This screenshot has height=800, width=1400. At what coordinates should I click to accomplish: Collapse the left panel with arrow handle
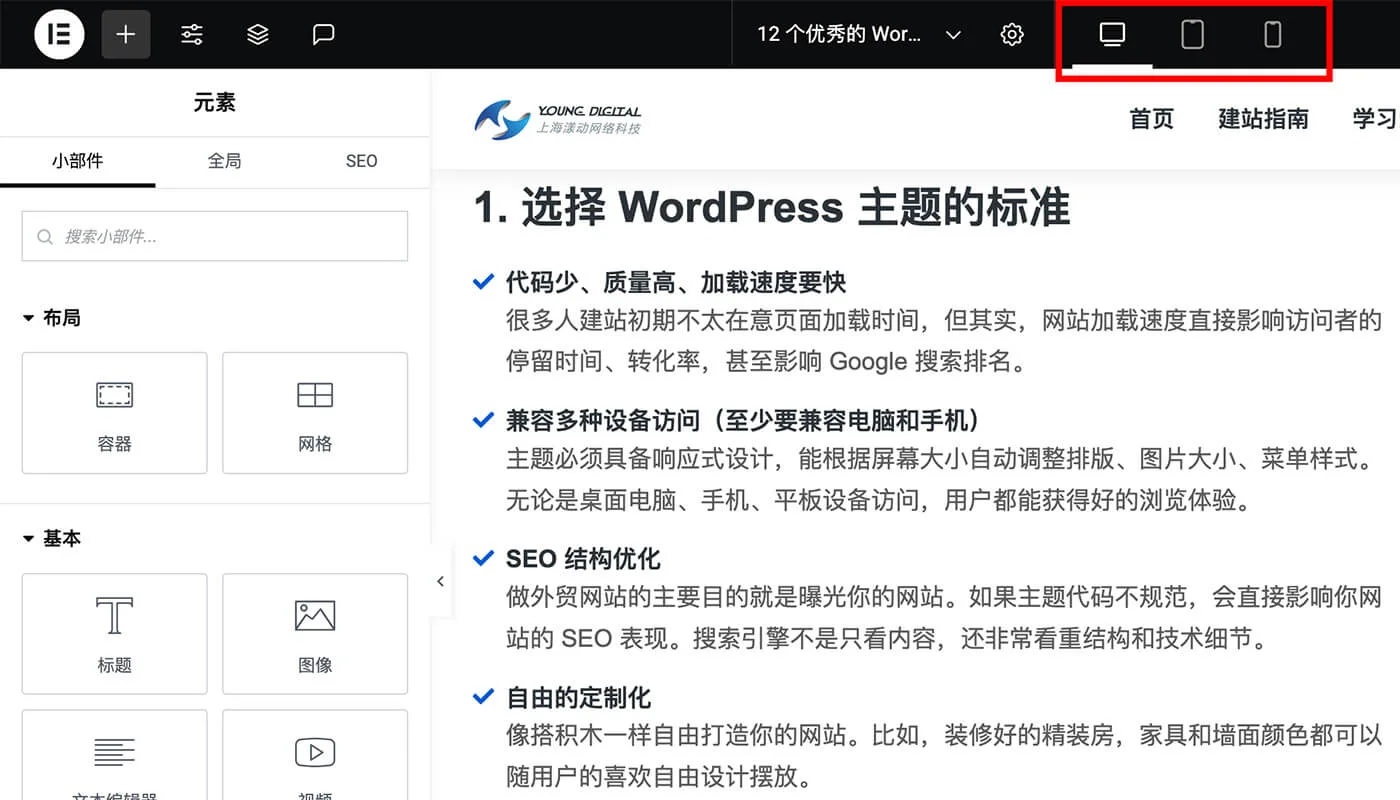[x=440, y=581]
